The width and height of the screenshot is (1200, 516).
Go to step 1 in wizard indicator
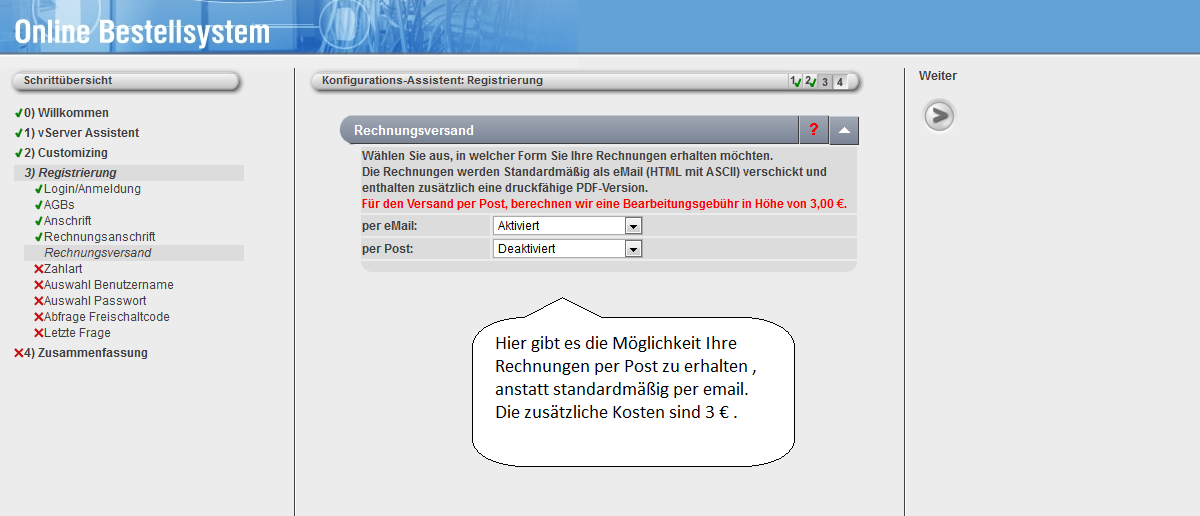point(795,82)
